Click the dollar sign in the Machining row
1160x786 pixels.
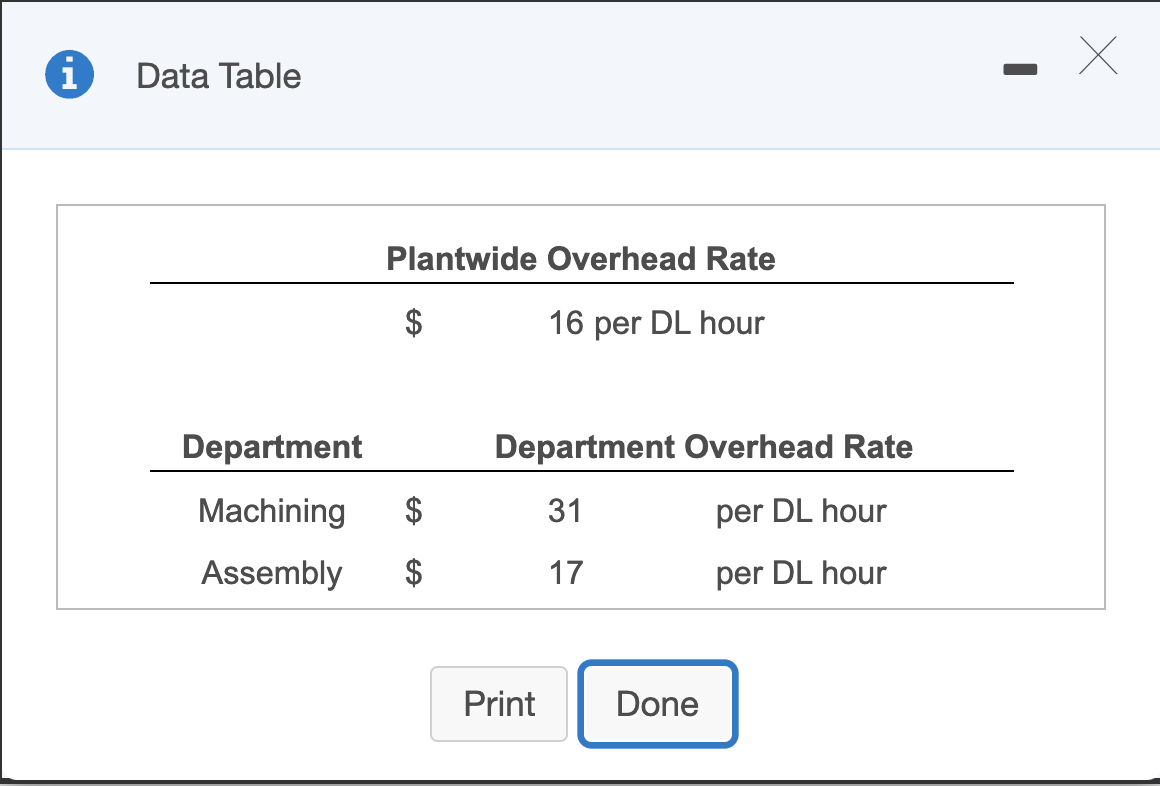click(x=411, y=511)
